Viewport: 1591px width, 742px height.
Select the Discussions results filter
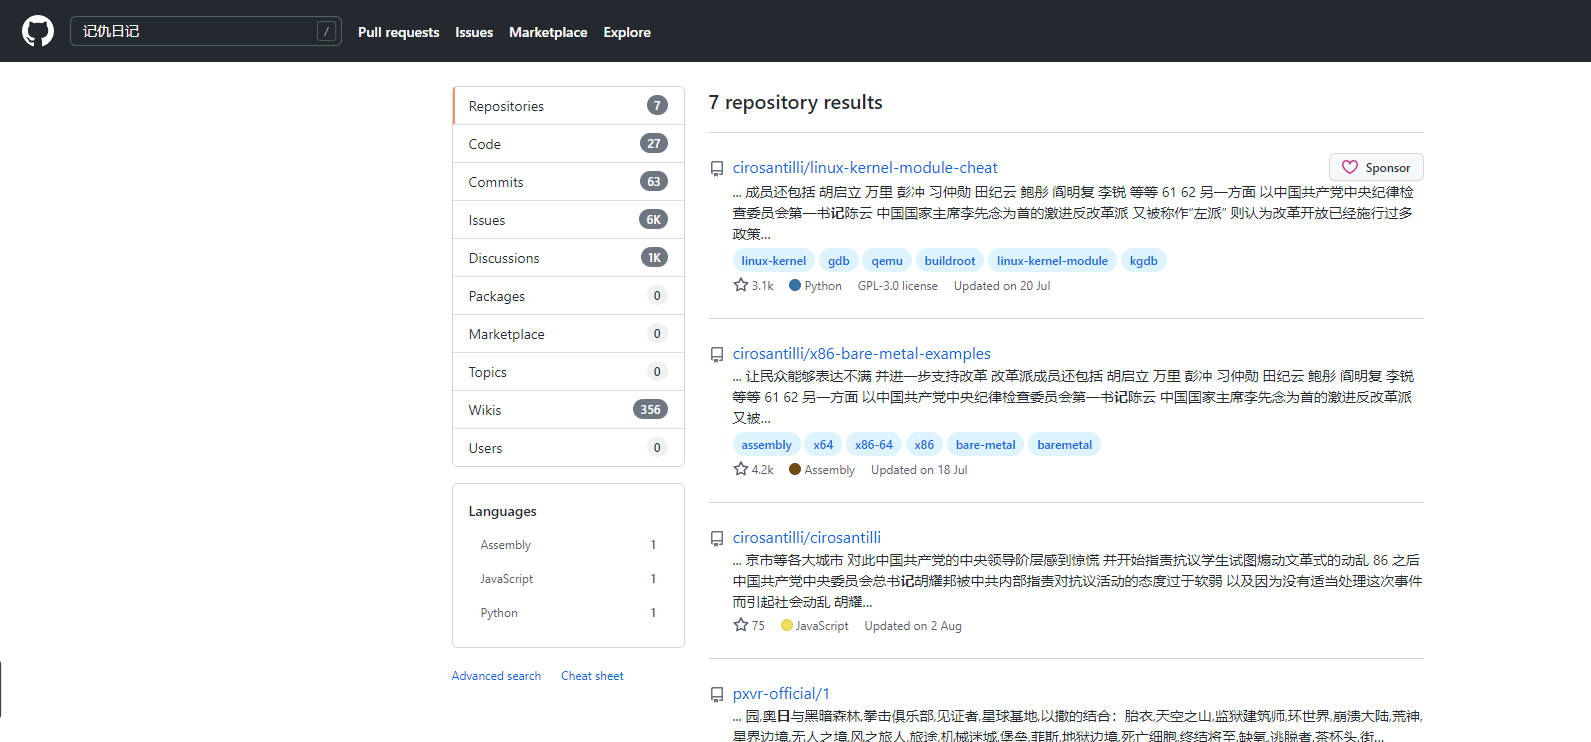pyautogui.click(x=568, y=258)
